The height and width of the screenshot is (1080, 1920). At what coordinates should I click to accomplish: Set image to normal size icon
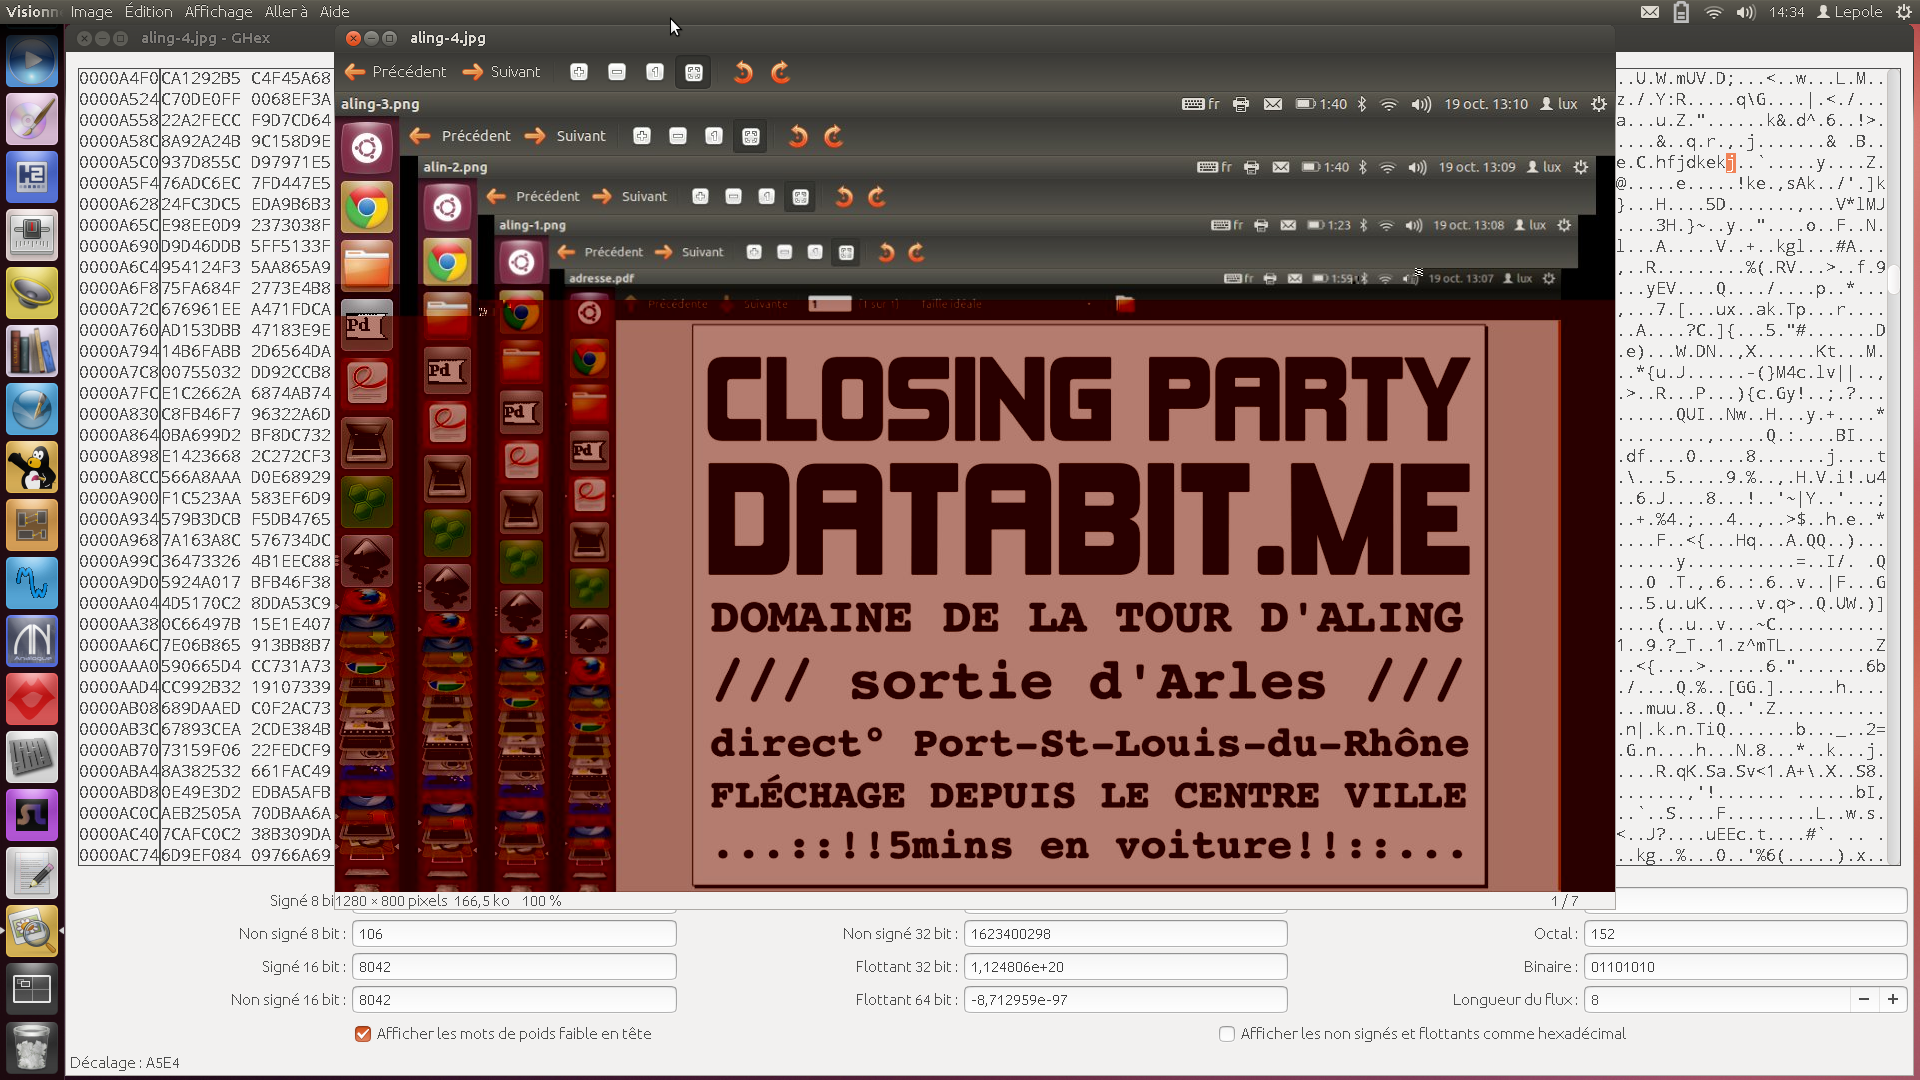(655, 72)
